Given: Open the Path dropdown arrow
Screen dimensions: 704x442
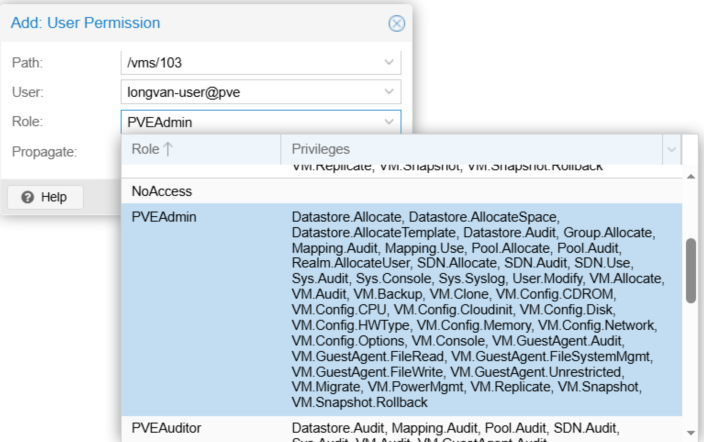Looking at the screenshot, I should [389, 62].
